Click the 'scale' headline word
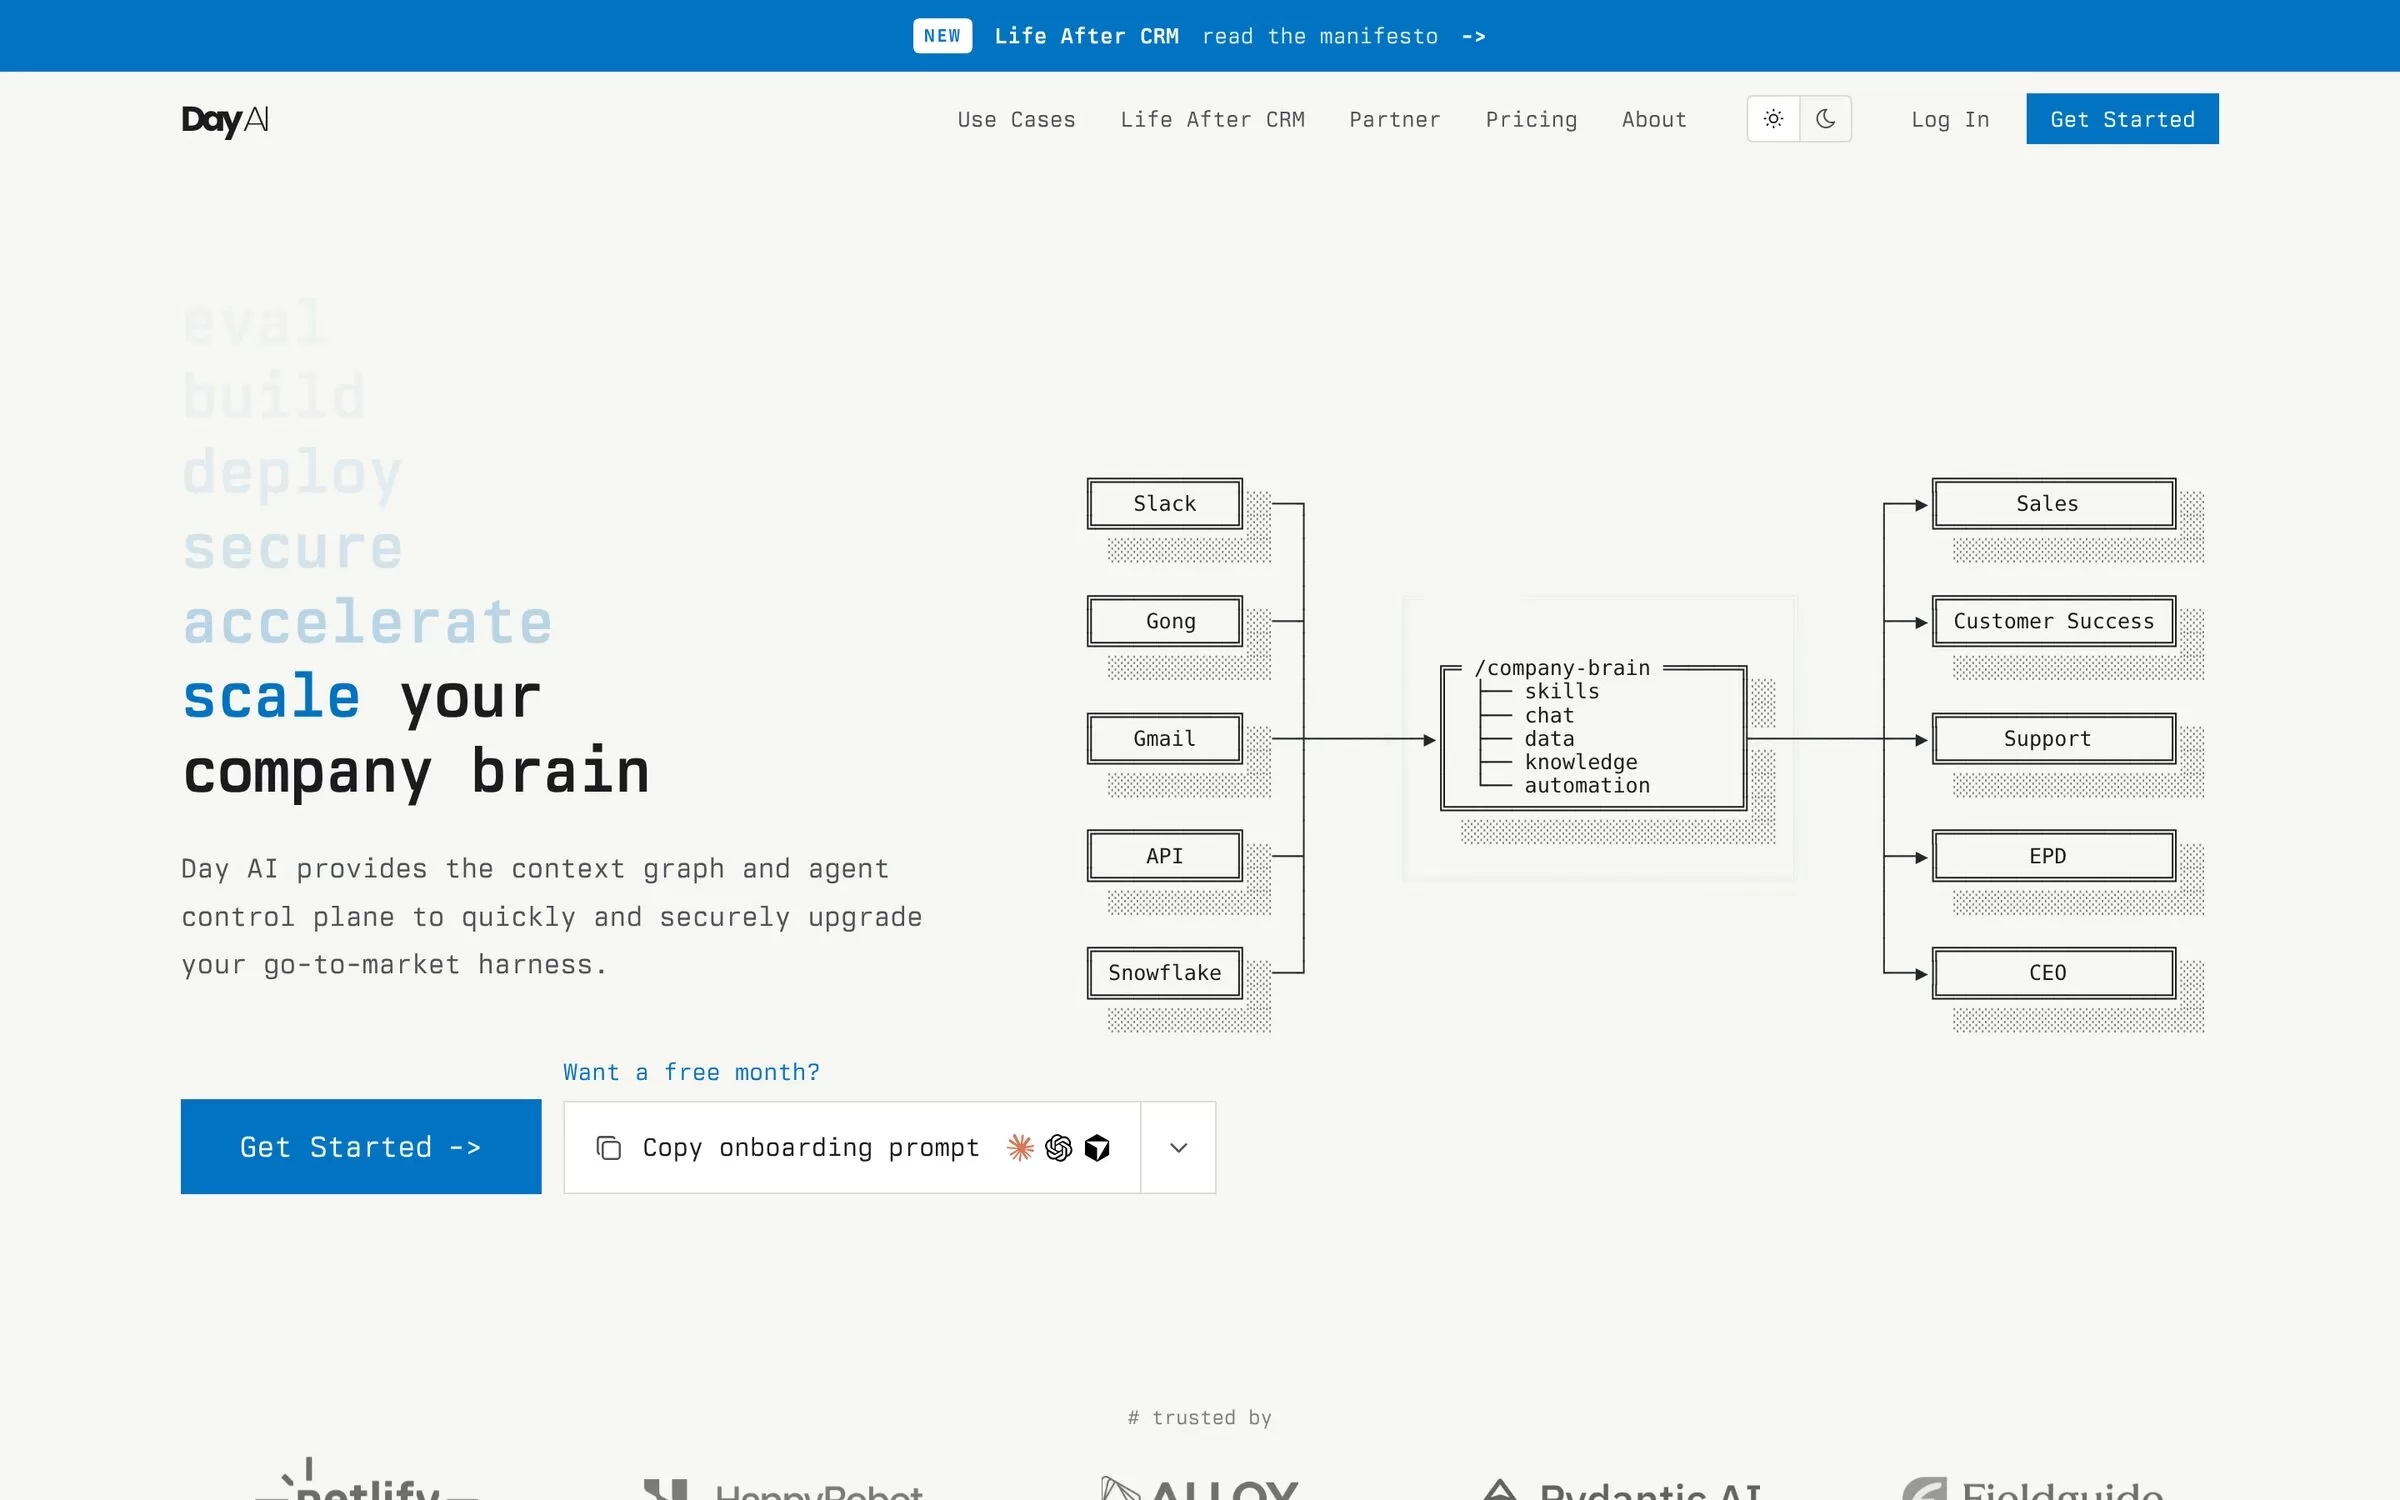 point(271,697)
